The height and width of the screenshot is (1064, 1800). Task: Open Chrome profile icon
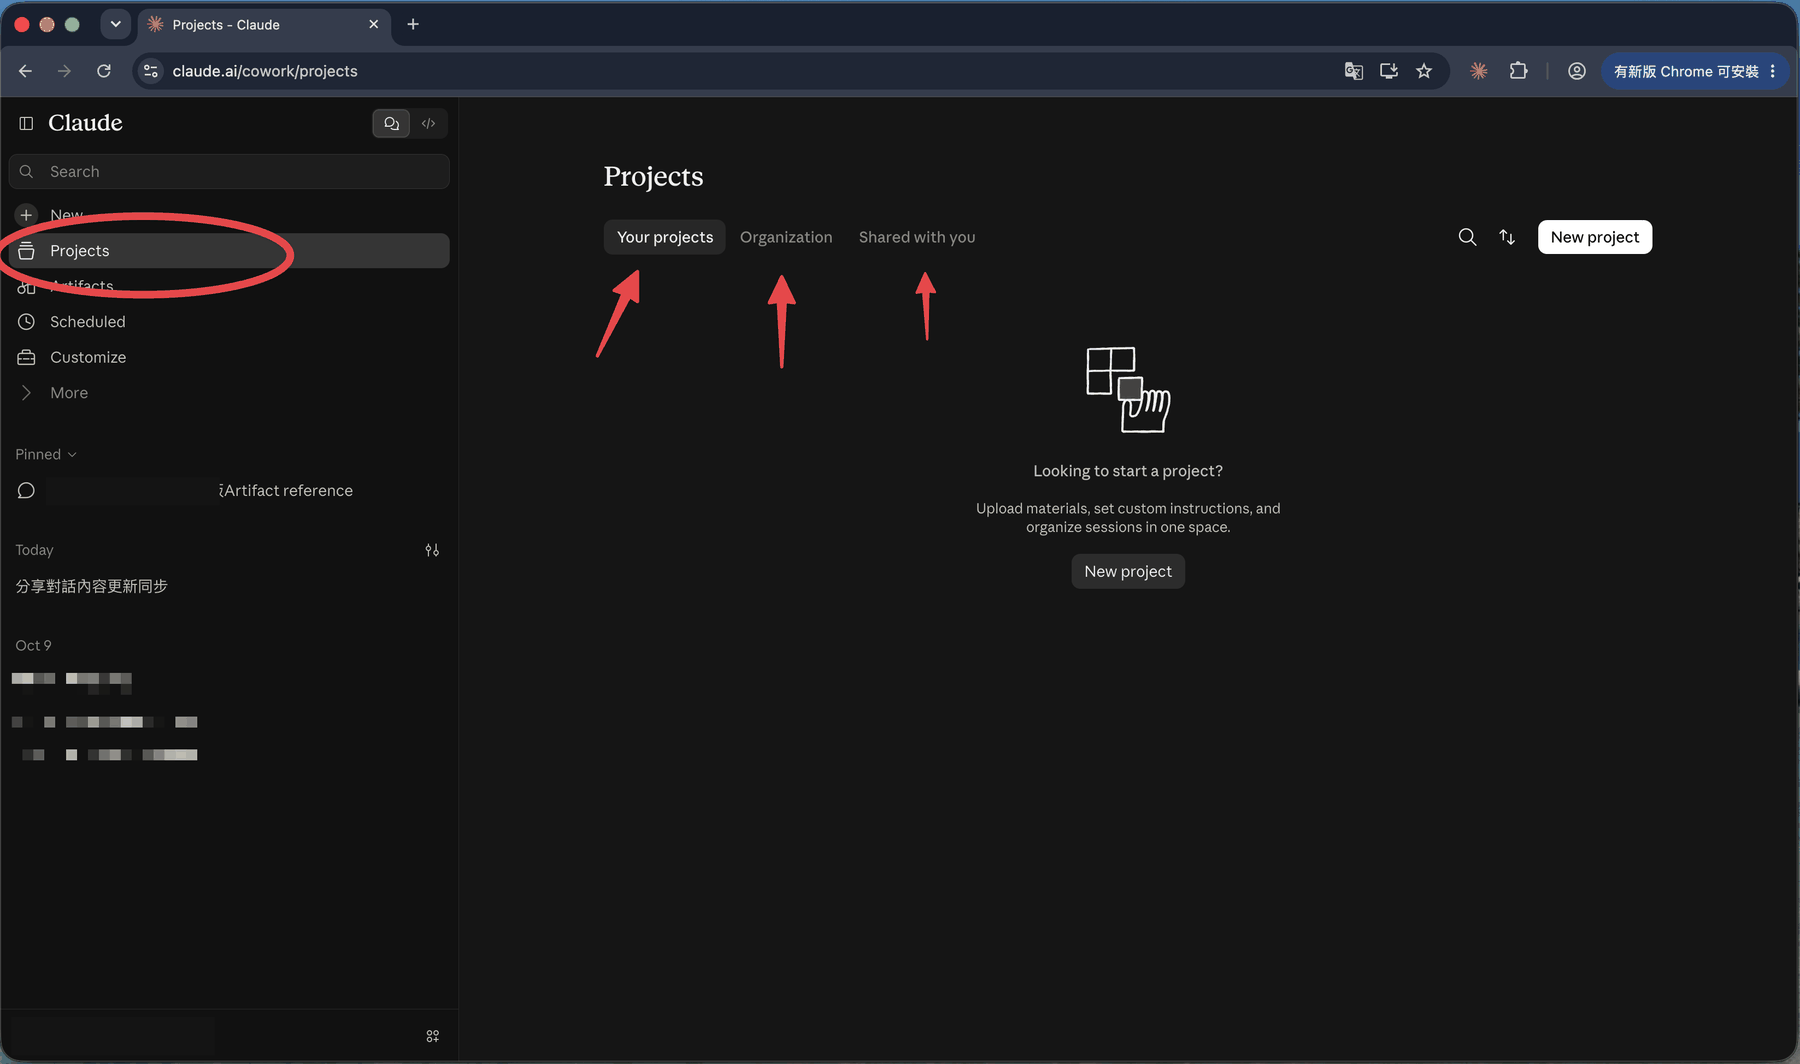(x=1577, y=71)
